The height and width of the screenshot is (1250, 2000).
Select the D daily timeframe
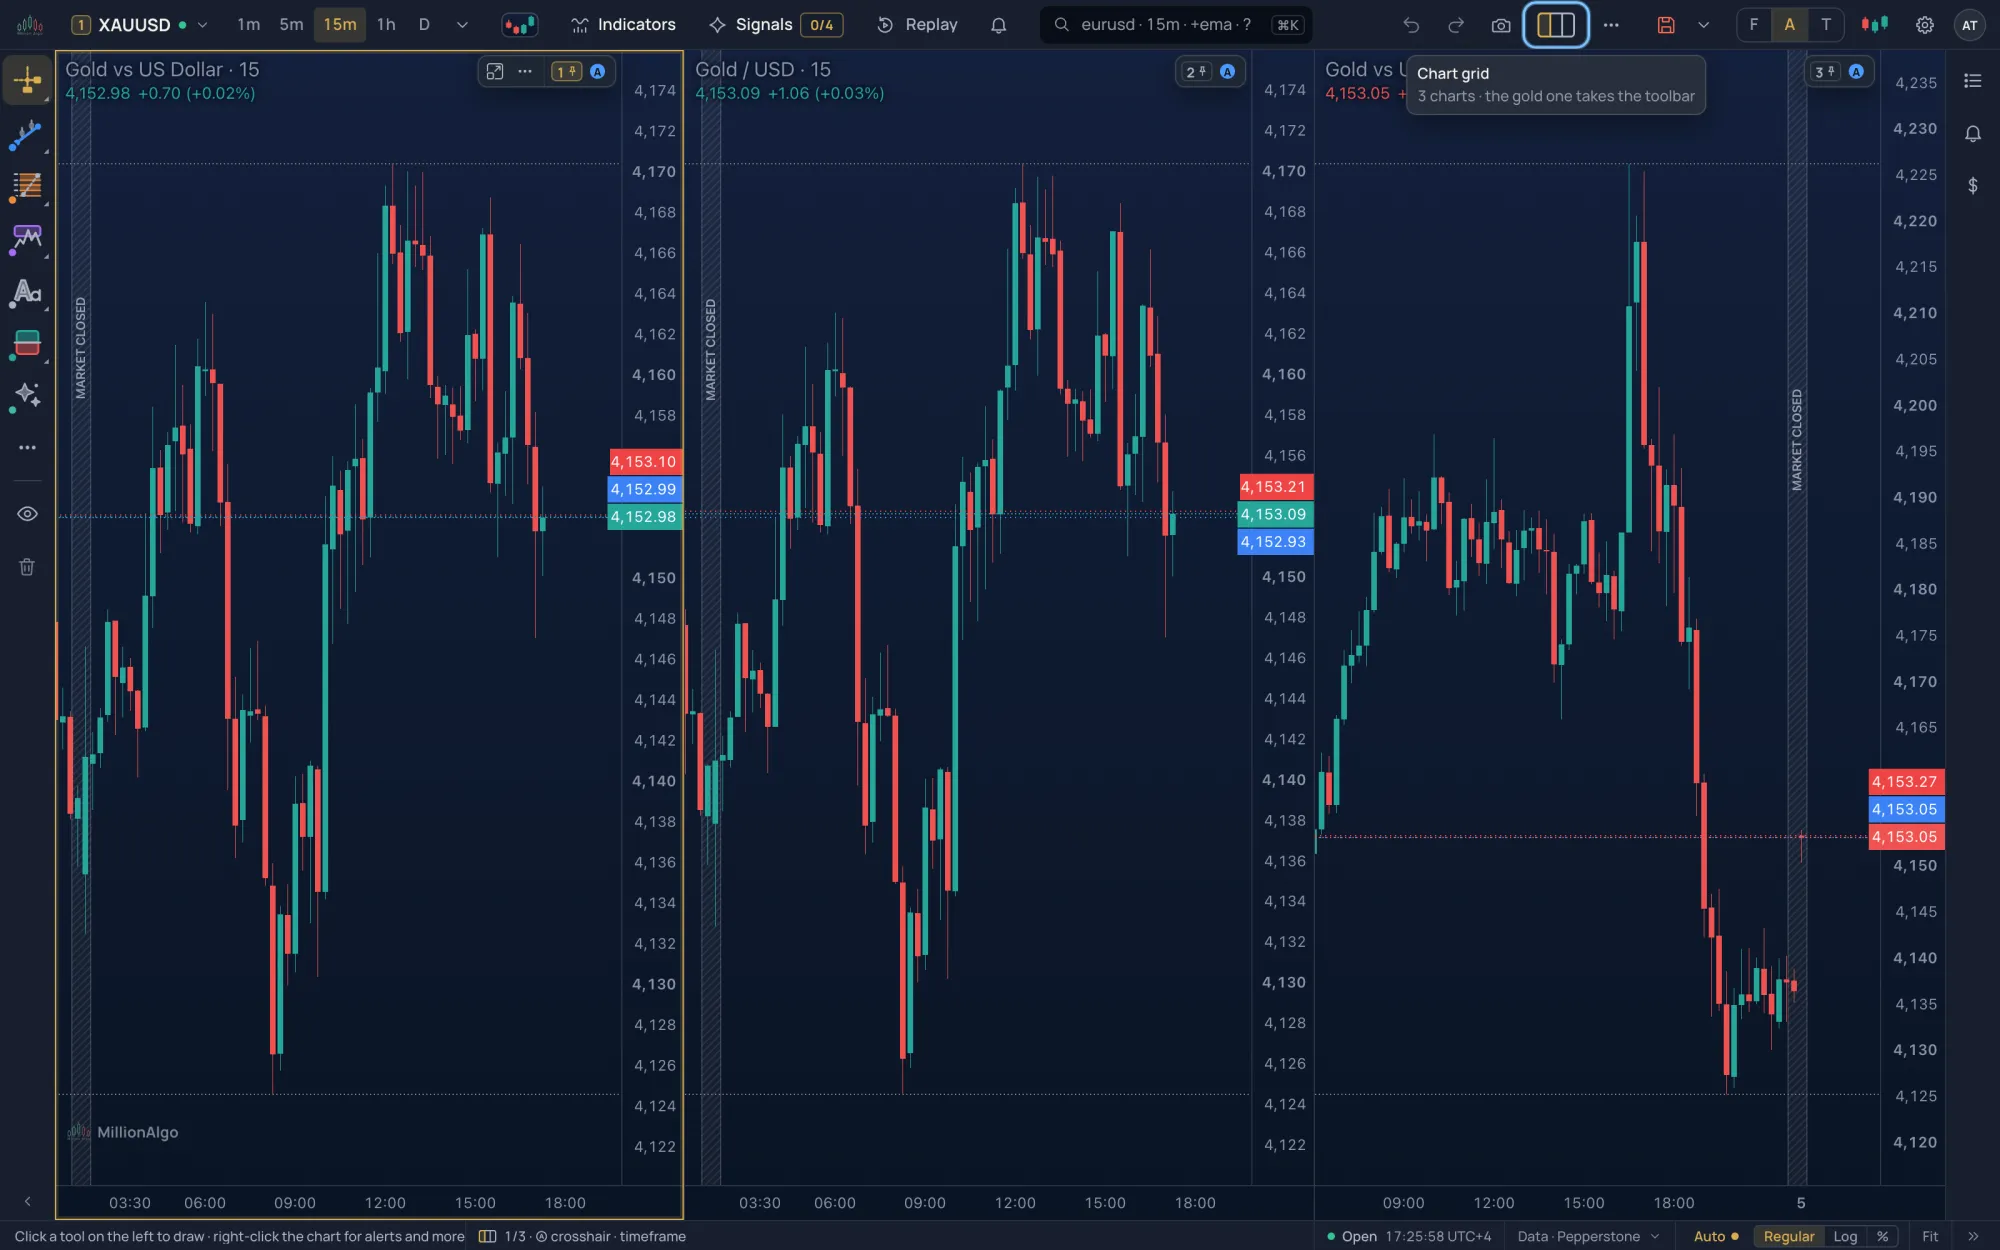[x=424, y=24]
